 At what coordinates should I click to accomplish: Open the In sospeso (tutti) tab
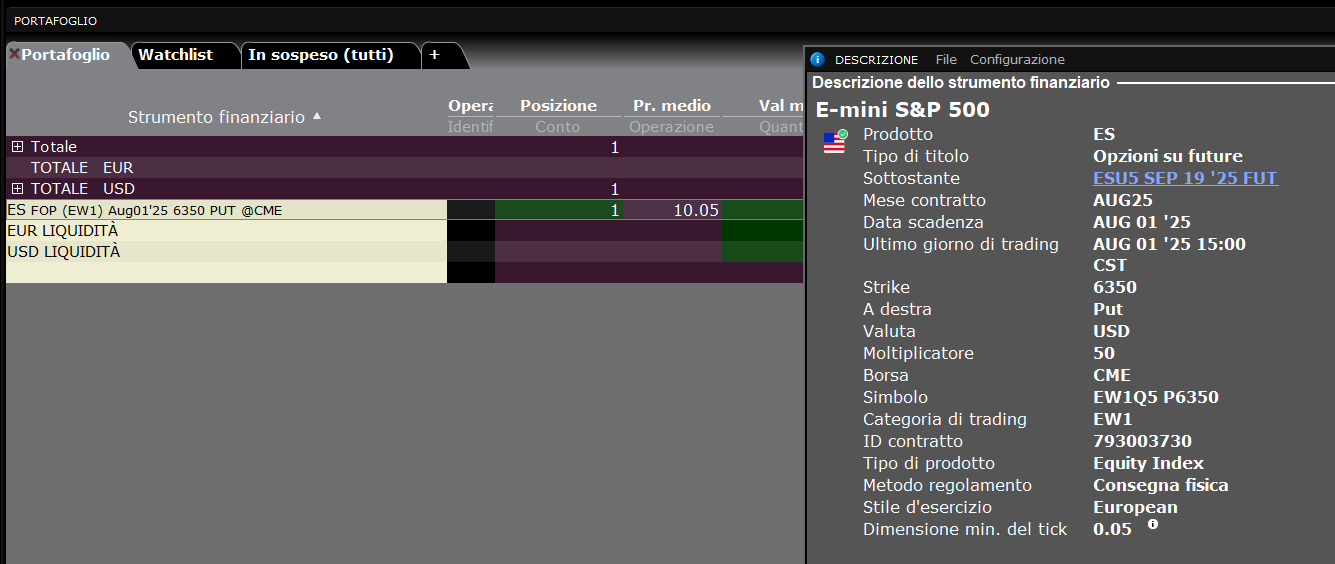(x=321, y=55)
